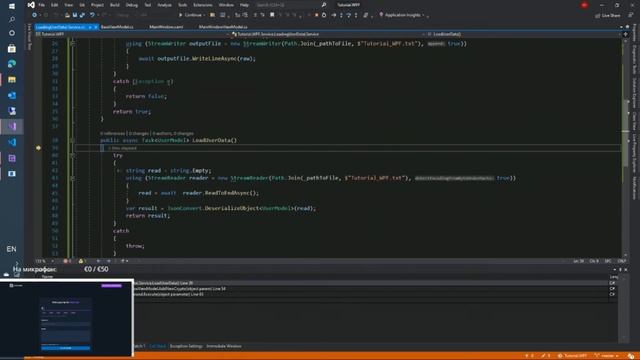Click the Undo arrow icon

92,15
